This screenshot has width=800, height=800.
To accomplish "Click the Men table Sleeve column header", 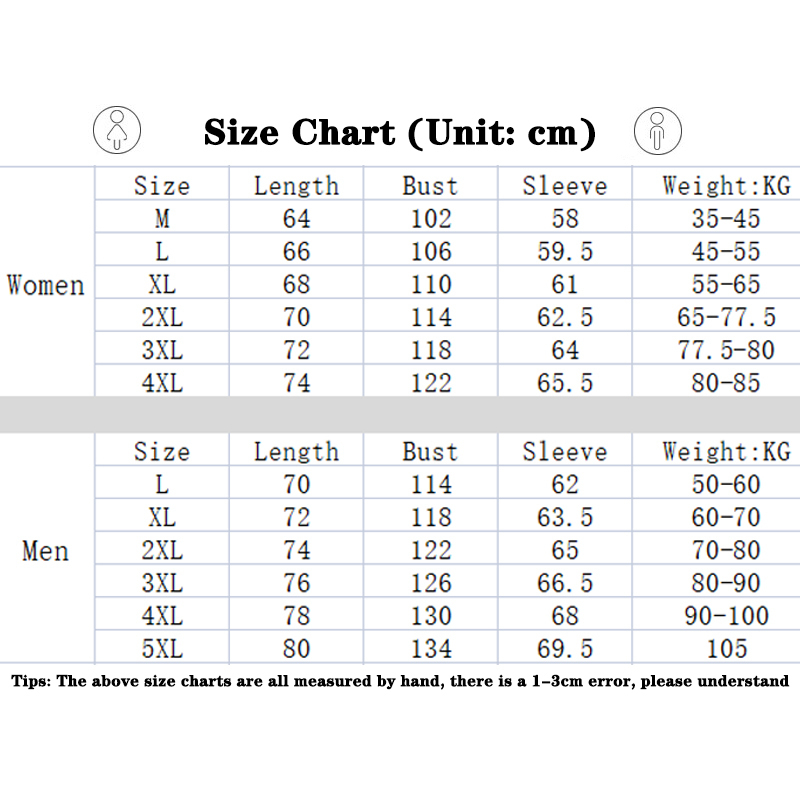I will (564, 452).
